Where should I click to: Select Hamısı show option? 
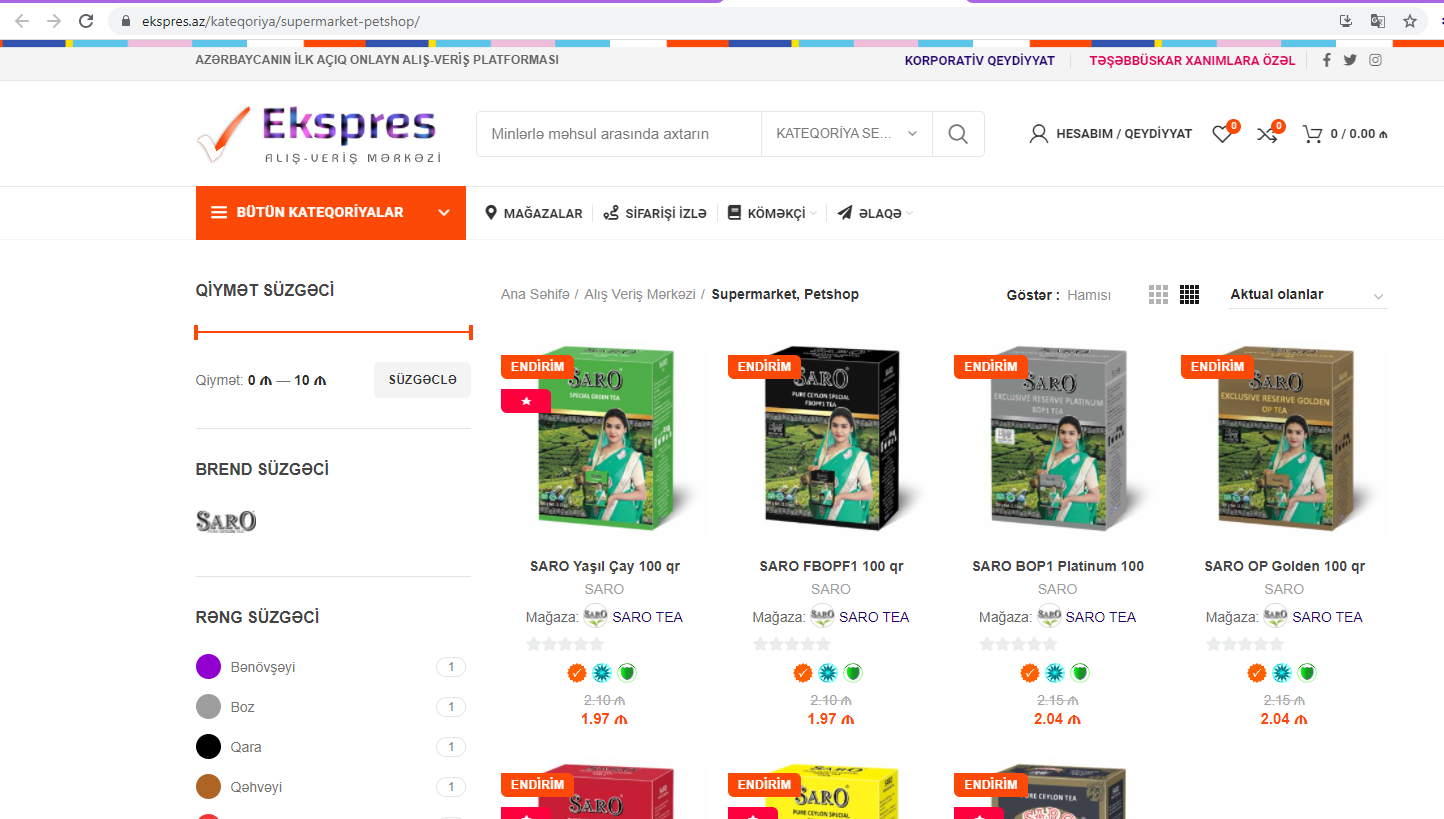tap(1089, 295)
